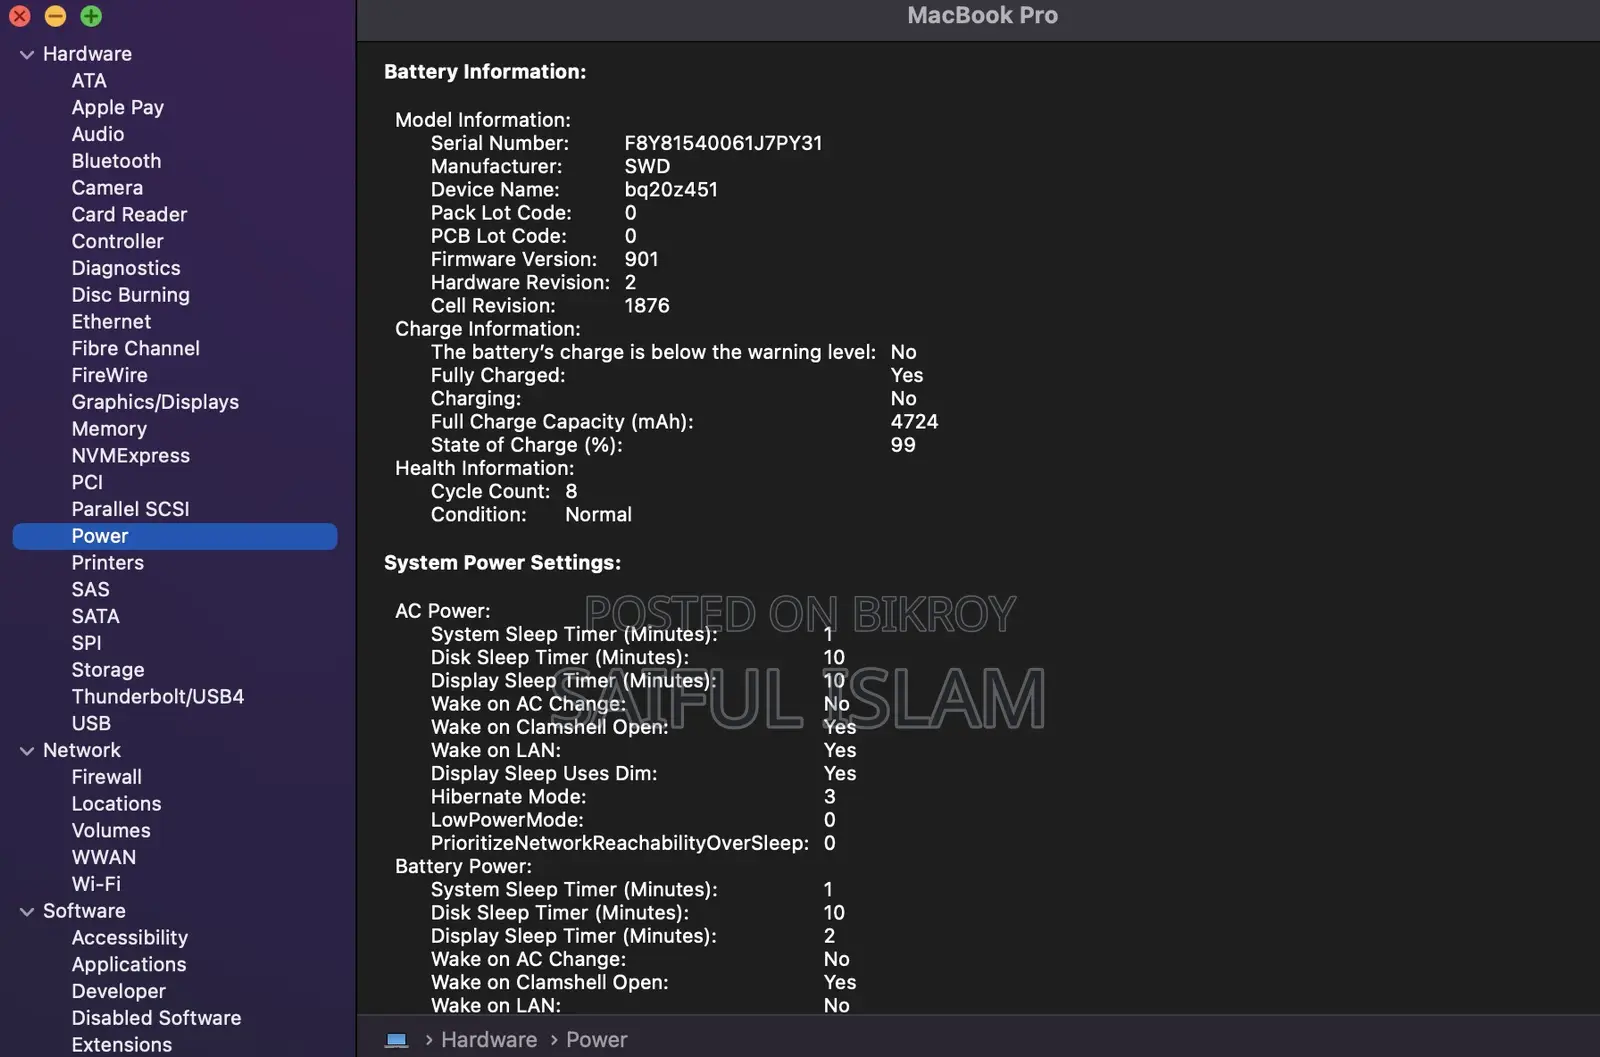Select Extensions under Software
1600x1057 pixels.
point(121,1045)
